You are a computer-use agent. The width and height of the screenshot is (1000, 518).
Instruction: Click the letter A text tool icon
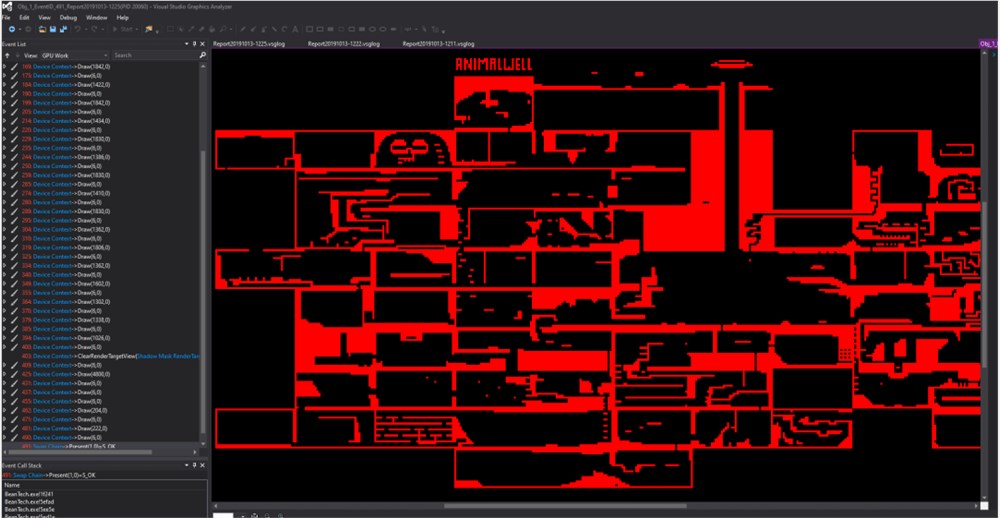click(x=293, y=29)
